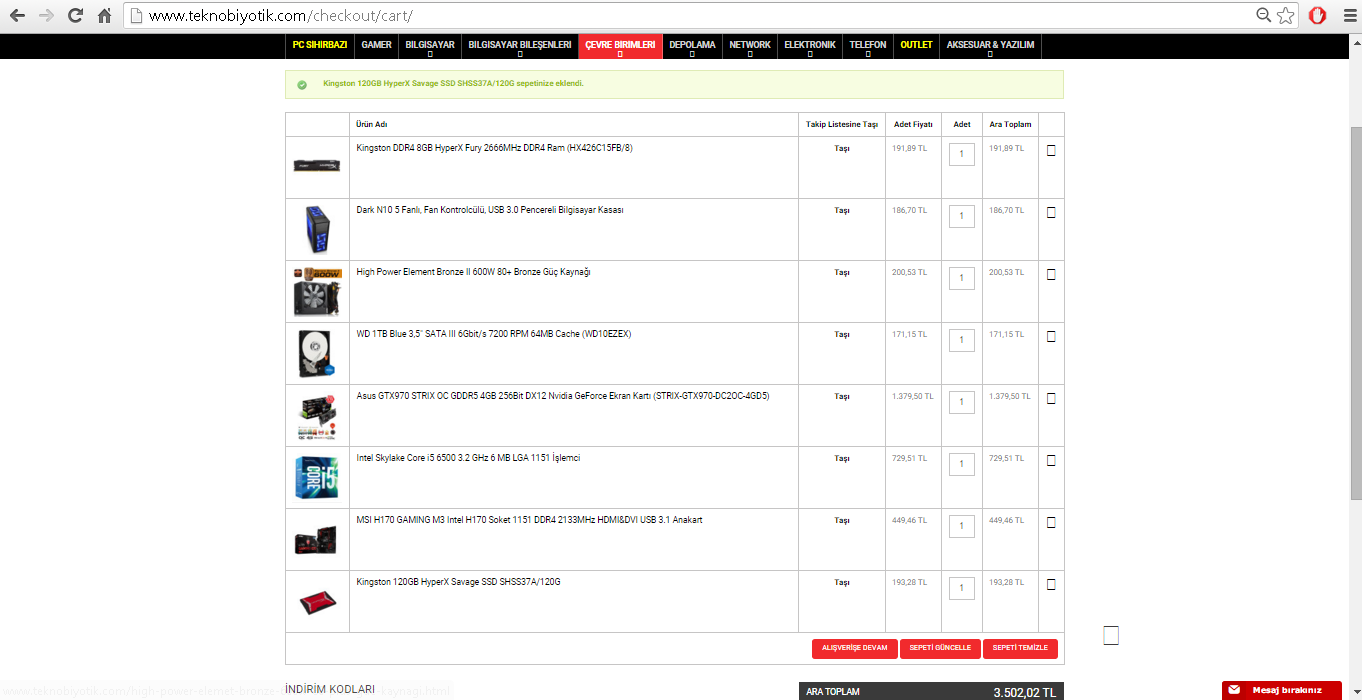Open Asus GTX970 STRIX graphics card thumbnail
The width and height of the screenshot is (1362, 700).
click(x=317, y=415)
